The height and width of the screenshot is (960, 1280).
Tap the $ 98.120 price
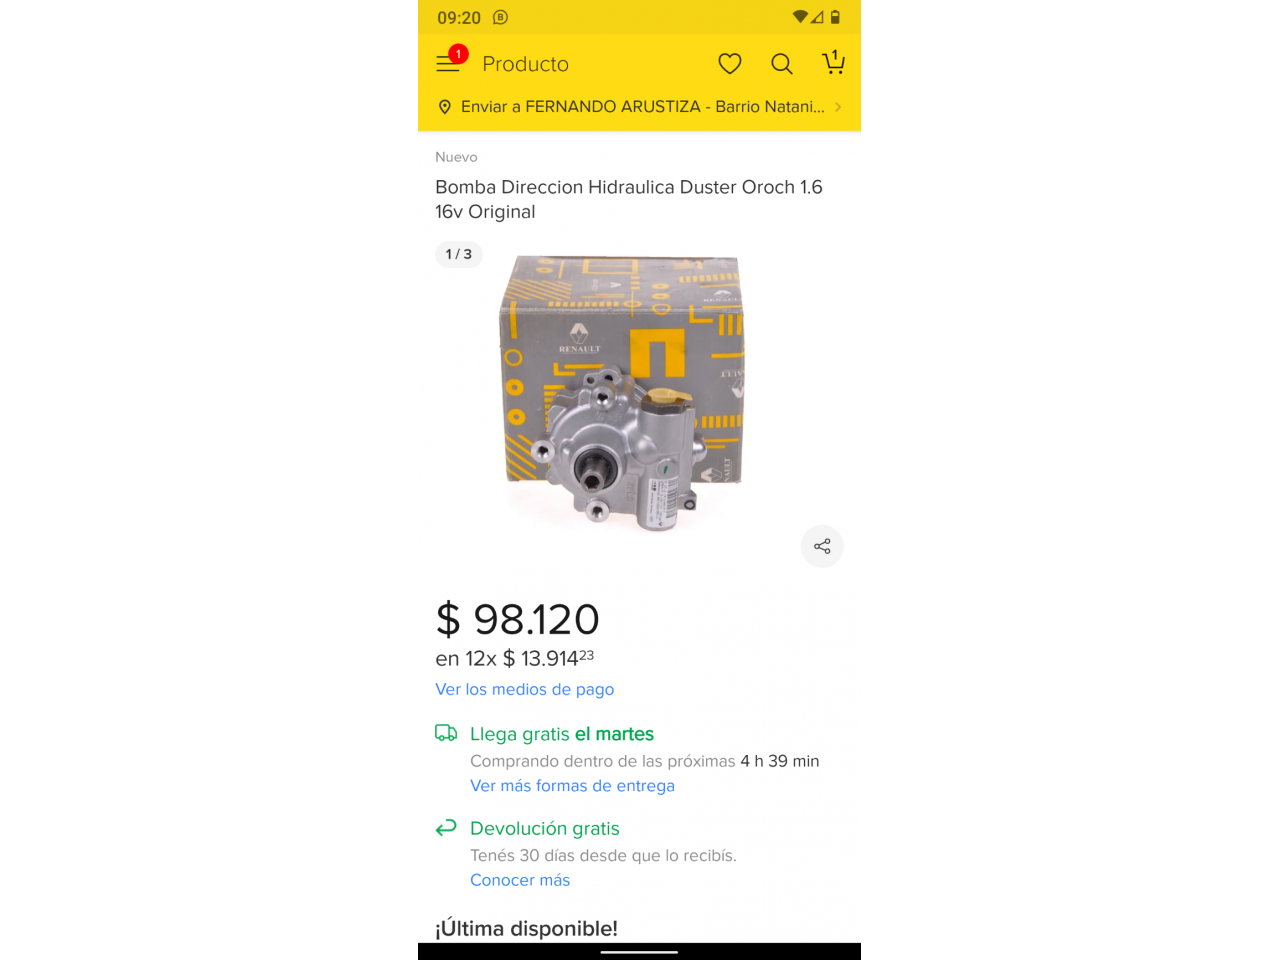pyautogui.click(x=518, y=620)
